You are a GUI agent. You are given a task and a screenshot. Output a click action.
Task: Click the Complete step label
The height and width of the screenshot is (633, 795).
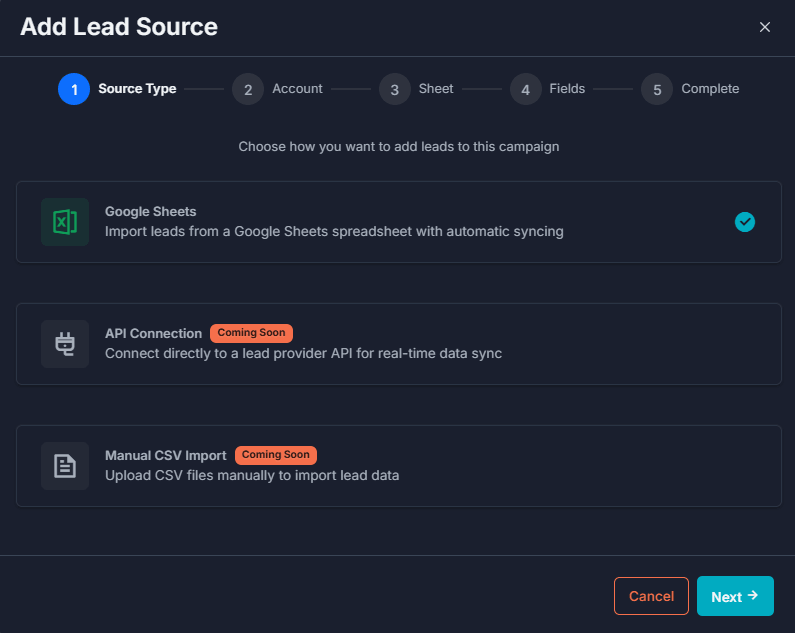(710, 89)
